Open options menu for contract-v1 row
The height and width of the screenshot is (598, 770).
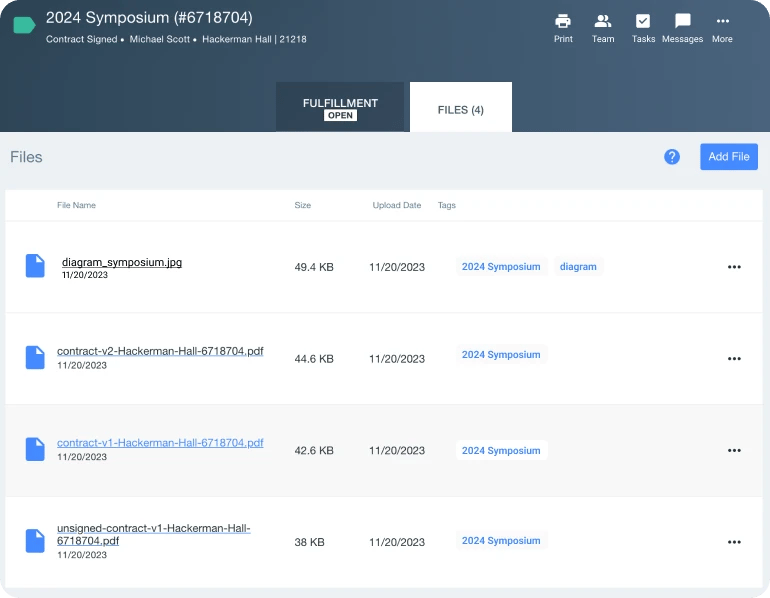pos(734,451)
